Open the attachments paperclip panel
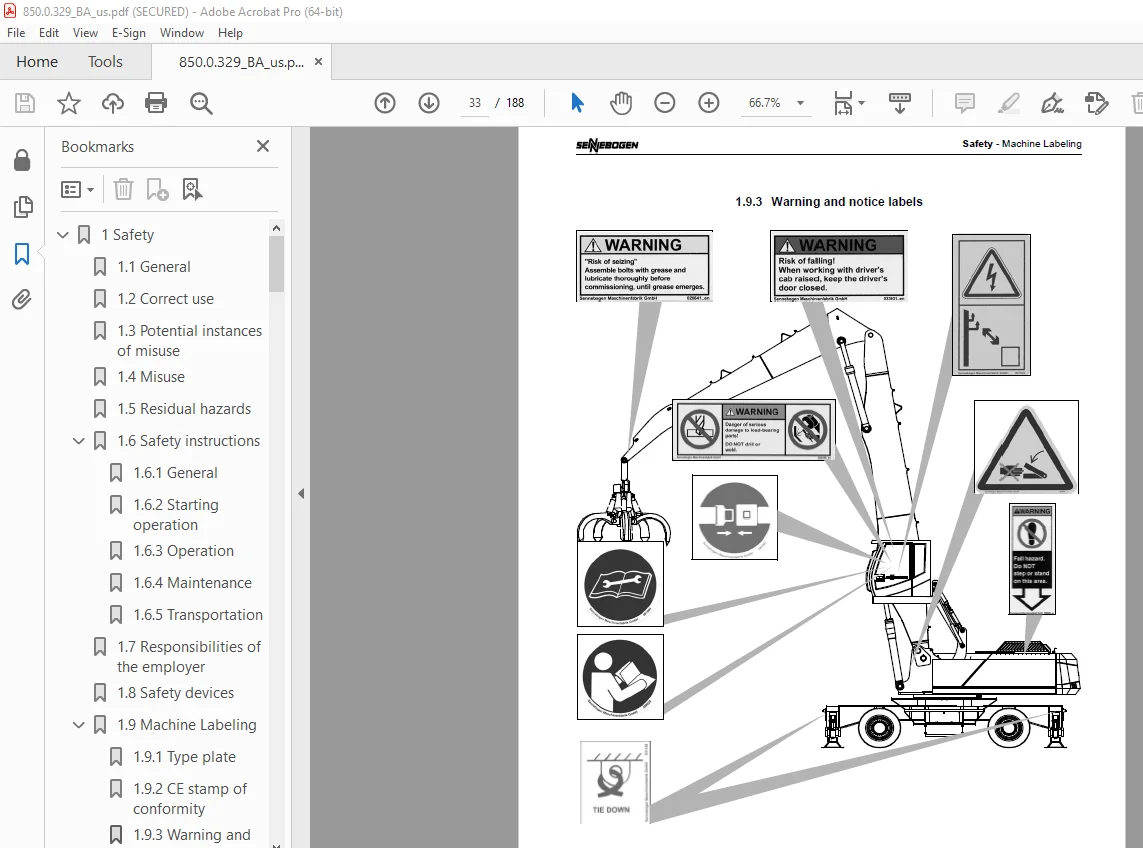 (x=22, y=300)
